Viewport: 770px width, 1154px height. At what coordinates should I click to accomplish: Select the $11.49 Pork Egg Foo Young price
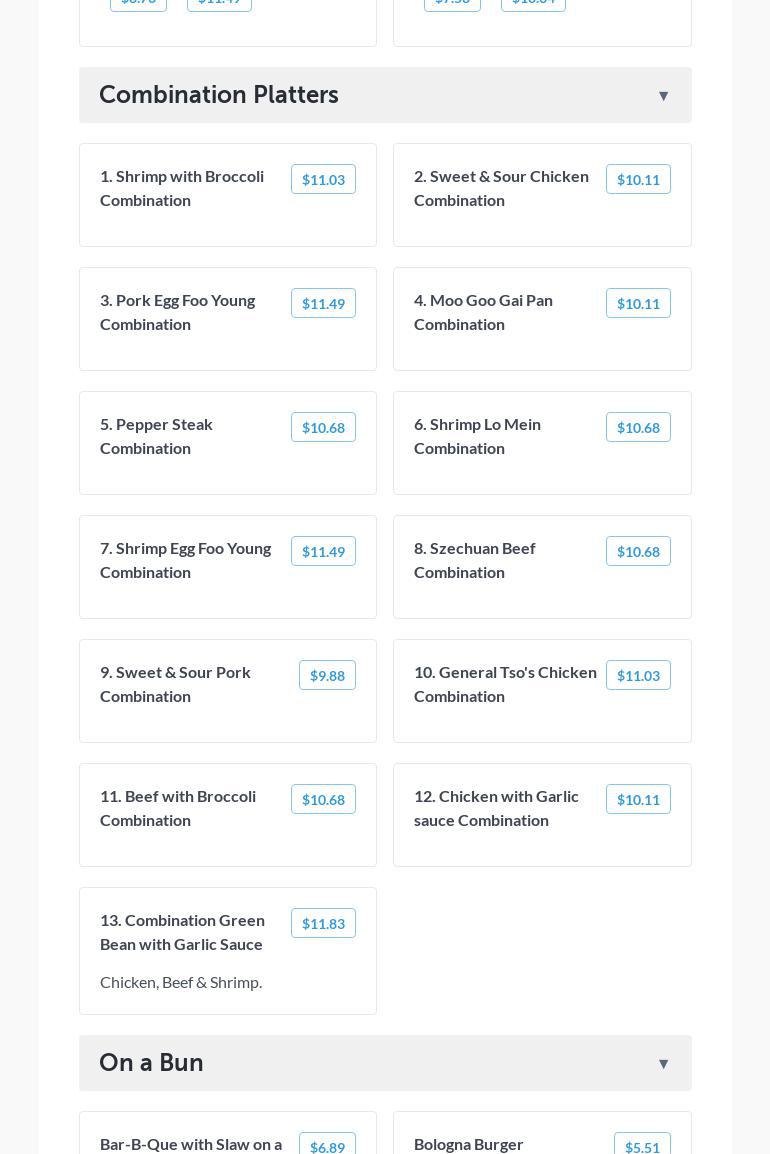coord(323,304)
